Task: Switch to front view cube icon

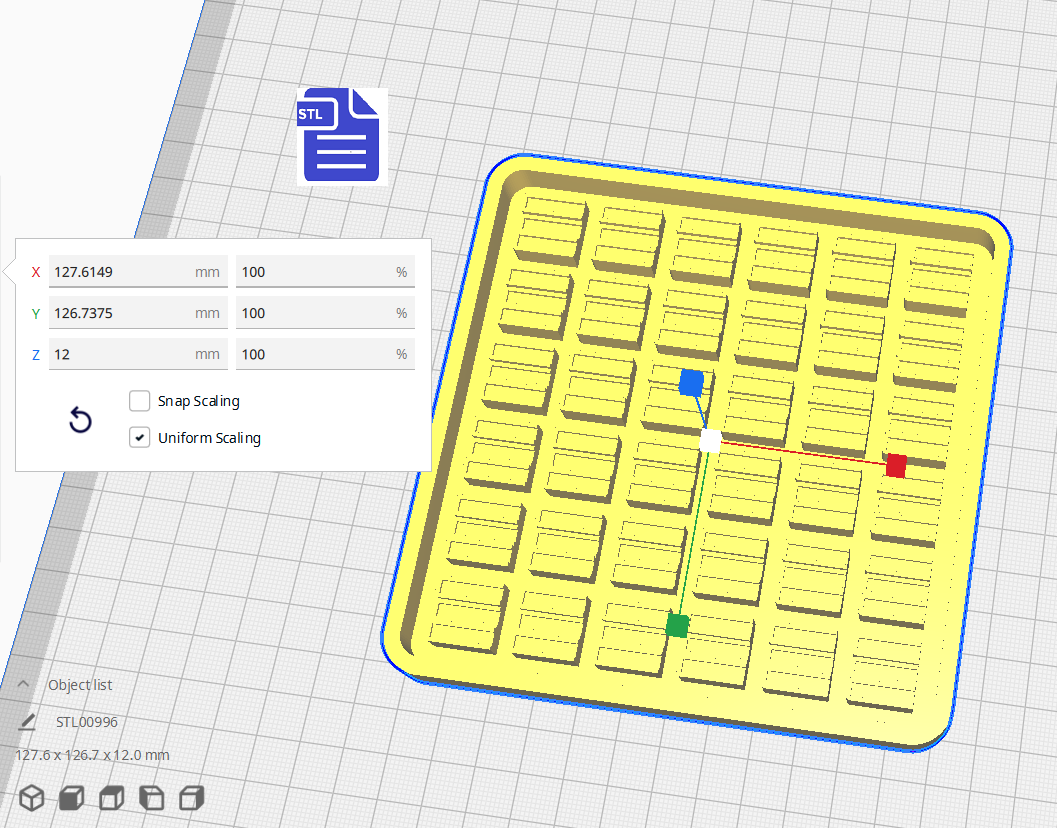Action: [71, 797]
